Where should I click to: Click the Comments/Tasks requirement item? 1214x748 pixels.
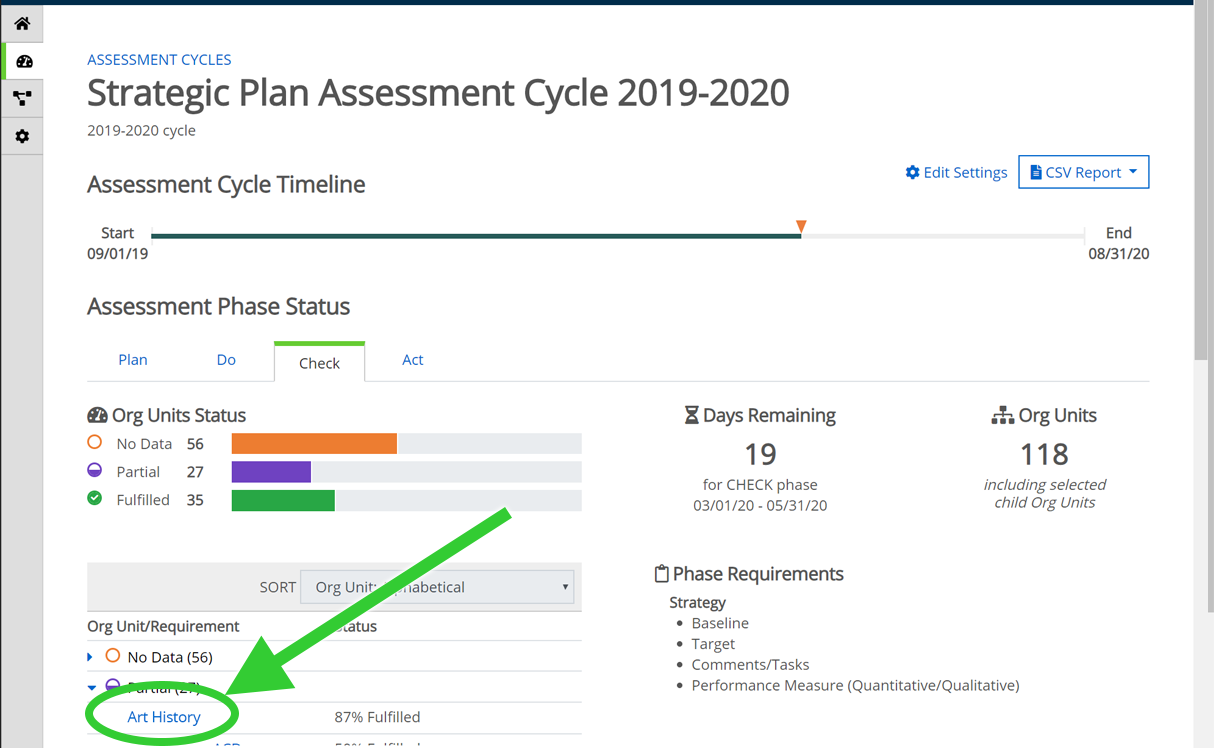pos(750,664)
